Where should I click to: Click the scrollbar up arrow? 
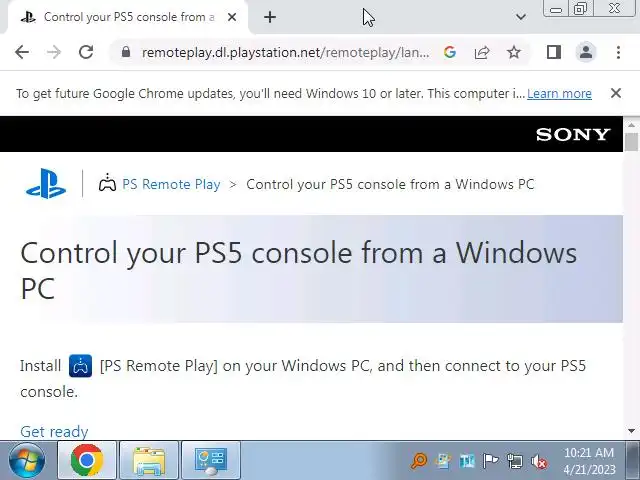click(x=631, y=125)
